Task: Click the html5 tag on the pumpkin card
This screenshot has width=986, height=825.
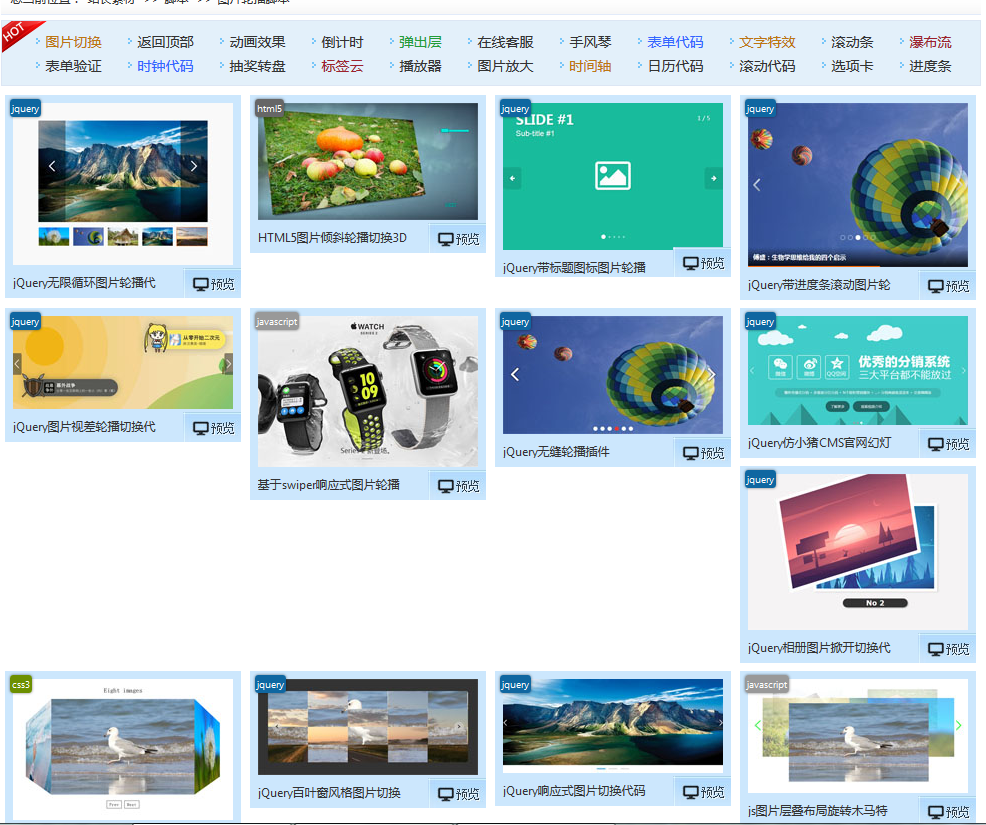Action: [269, 108]
